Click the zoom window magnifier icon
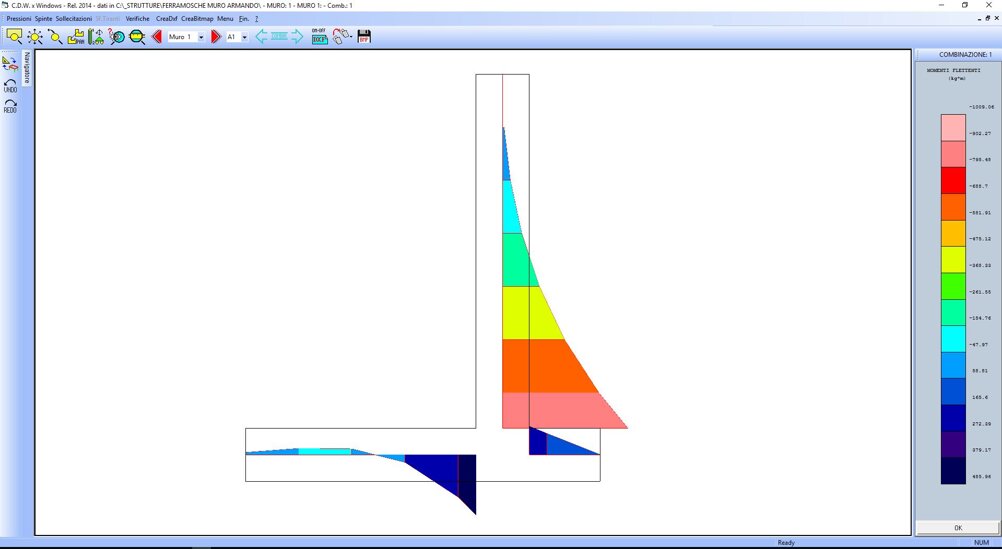Image resolution: width=1002 pixels, height=549 pixels. pyautogui.click(x=14, y=36)
